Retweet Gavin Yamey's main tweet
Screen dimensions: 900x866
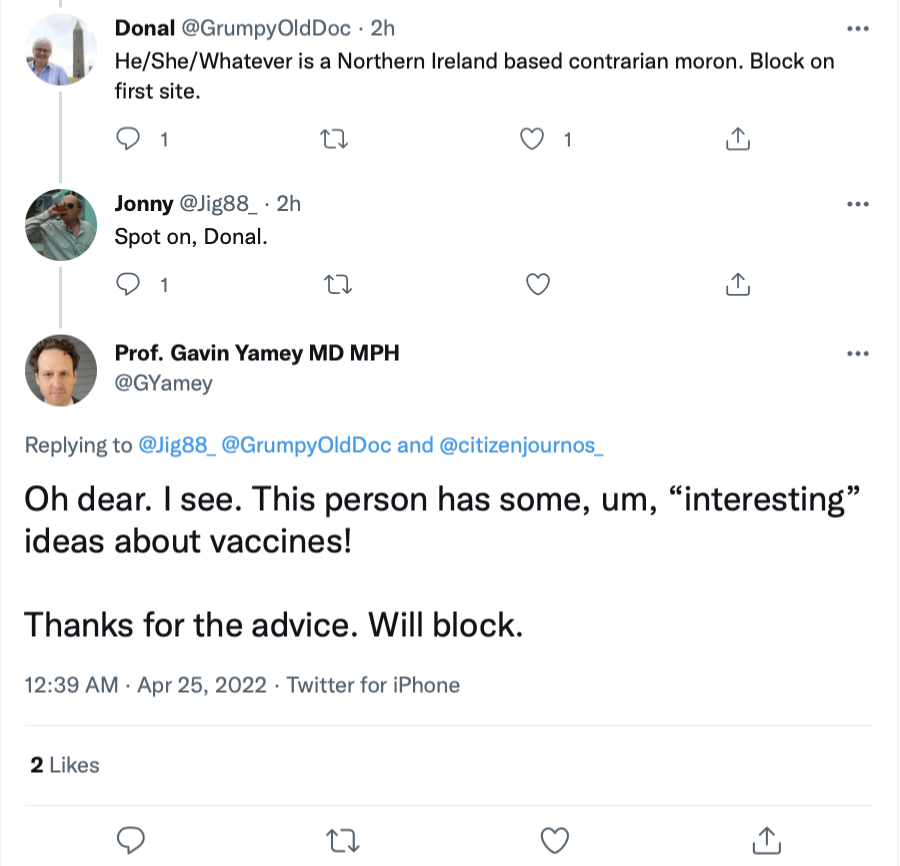click(x=343, y=840)
